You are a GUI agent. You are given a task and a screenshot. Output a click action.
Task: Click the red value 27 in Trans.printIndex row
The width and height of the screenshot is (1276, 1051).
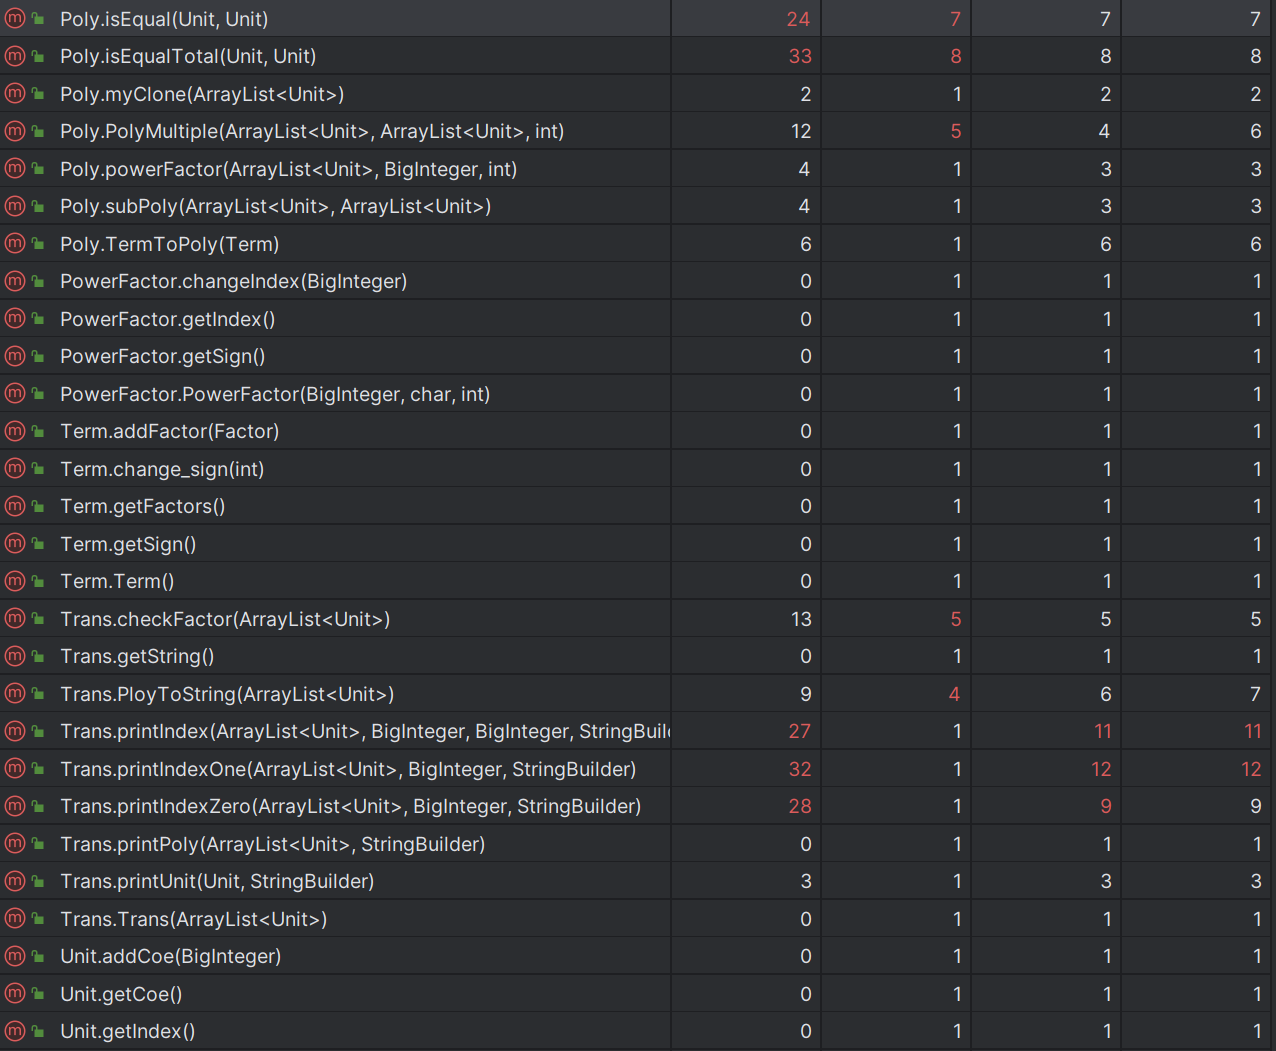[800, 731]
